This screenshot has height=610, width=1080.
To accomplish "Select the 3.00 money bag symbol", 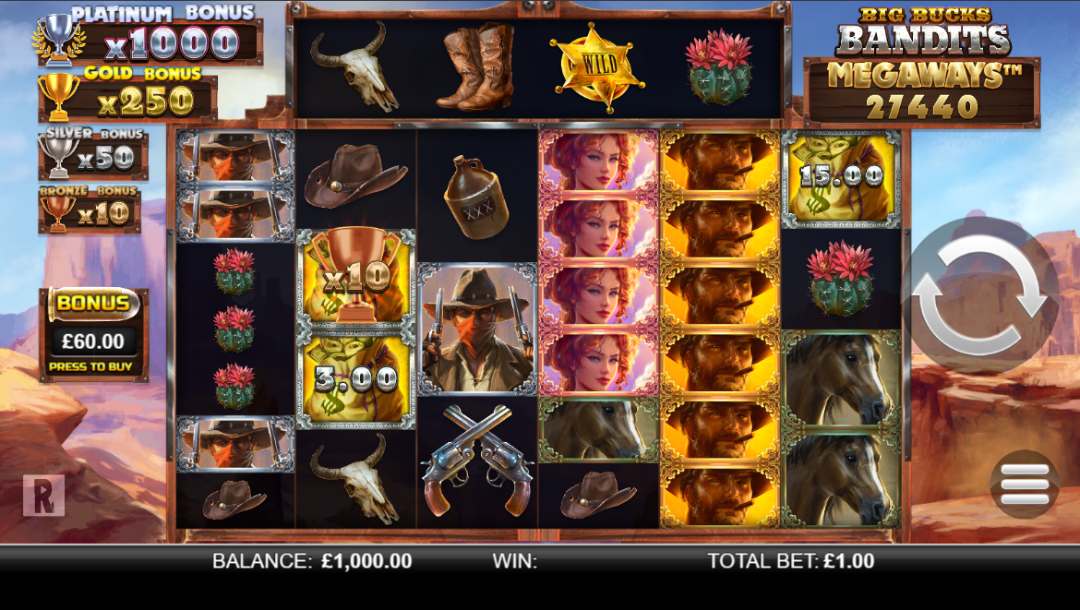I will (x=356, y=379).
